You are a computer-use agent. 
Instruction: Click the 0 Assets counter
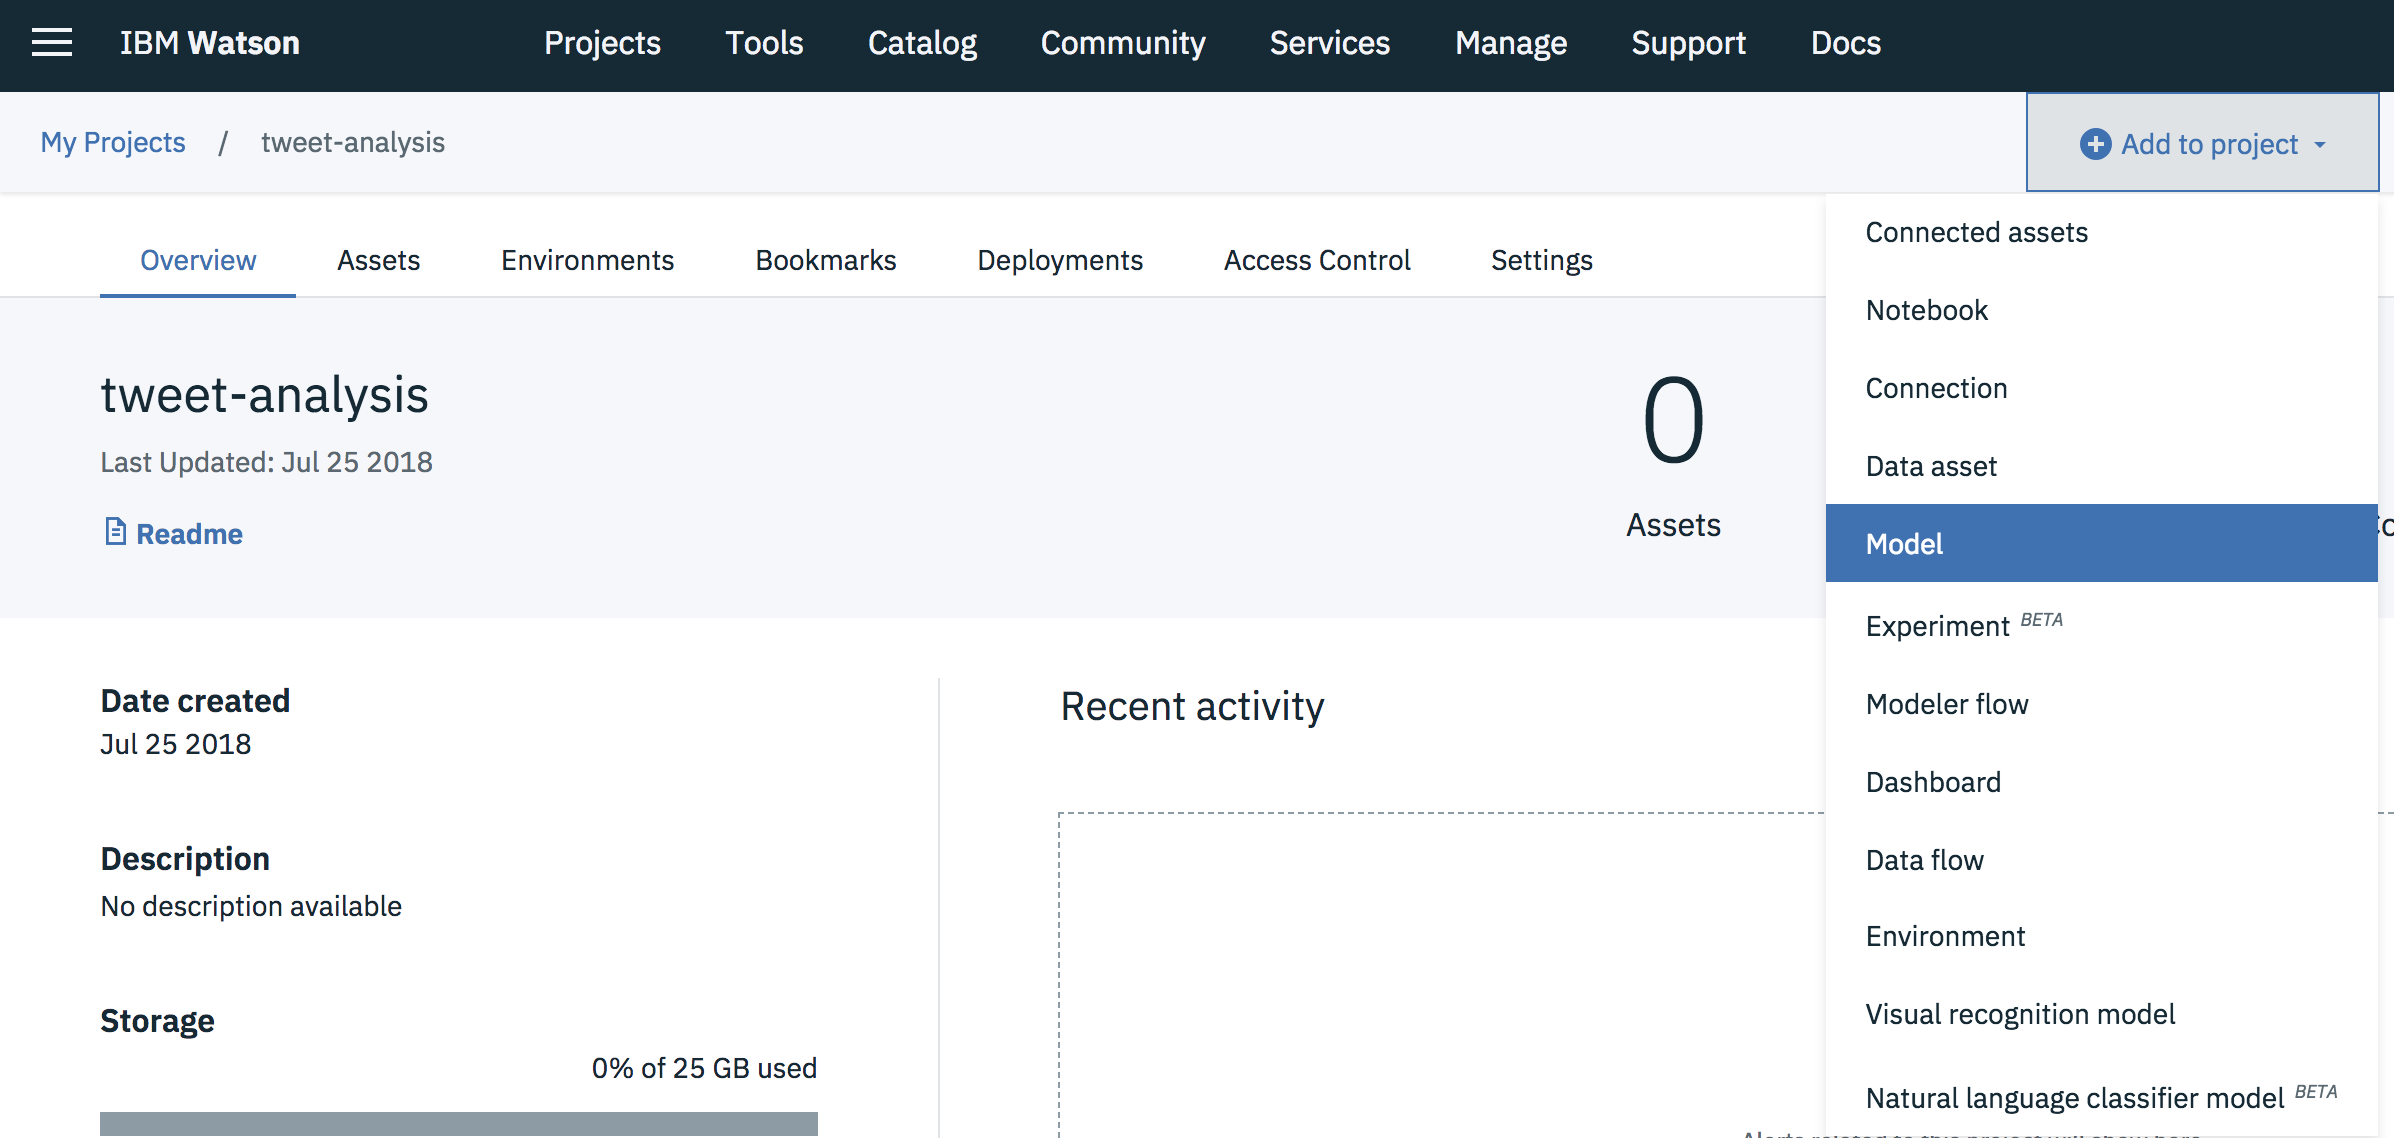tap(1673, 456)
